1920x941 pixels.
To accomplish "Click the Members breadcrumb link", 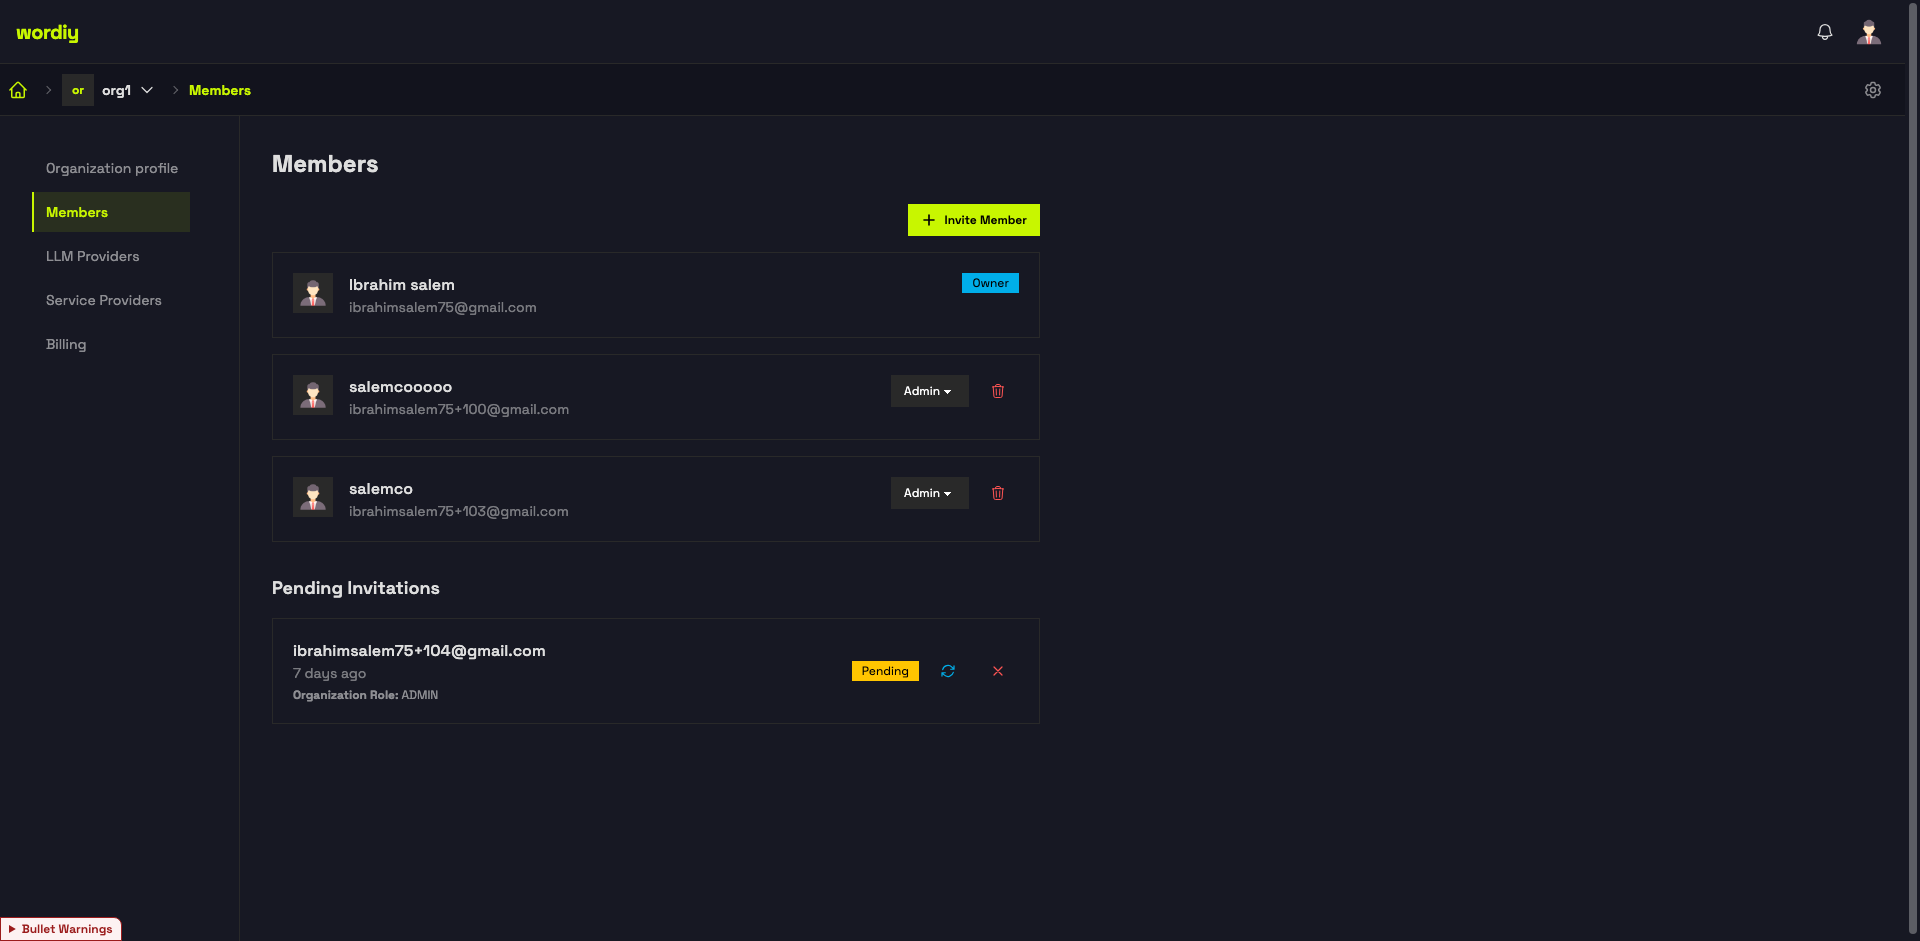I will coord(220,90).
